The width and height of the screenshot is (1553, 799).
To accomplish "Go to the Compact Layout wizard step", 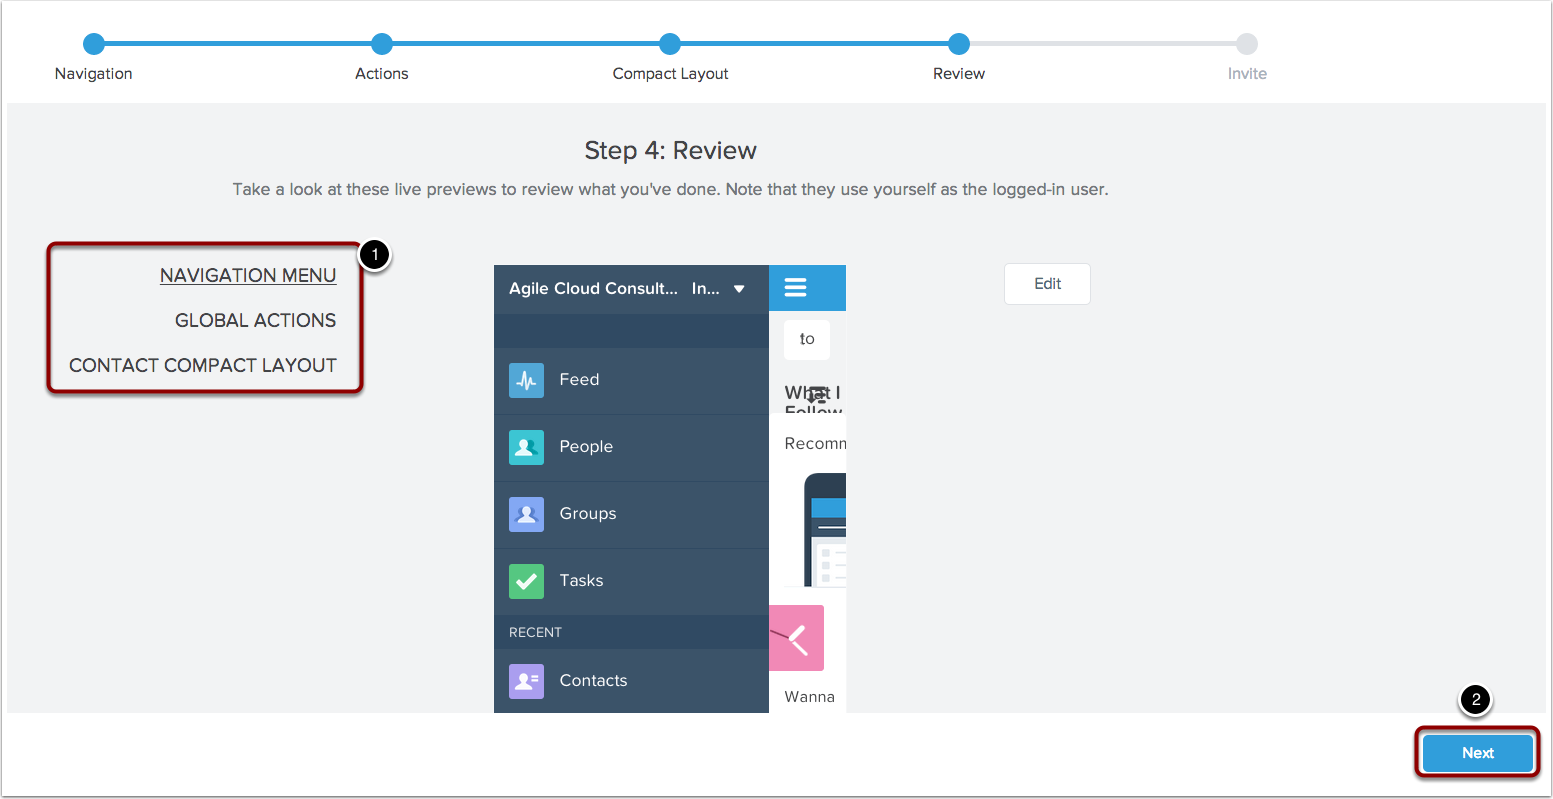I will pos(670,44).
